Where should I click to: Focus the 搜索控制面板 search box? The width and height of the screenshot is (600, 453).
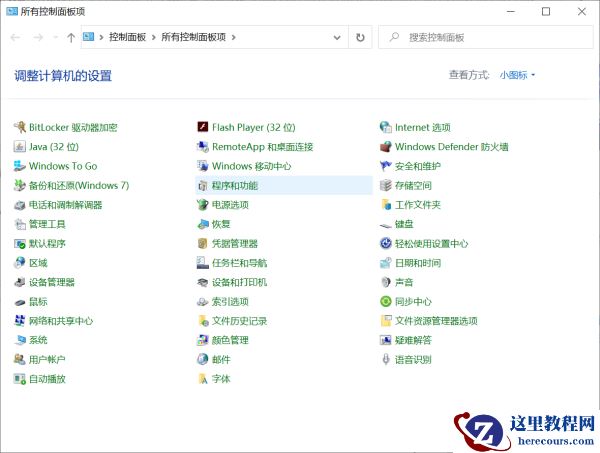point(486,37)
